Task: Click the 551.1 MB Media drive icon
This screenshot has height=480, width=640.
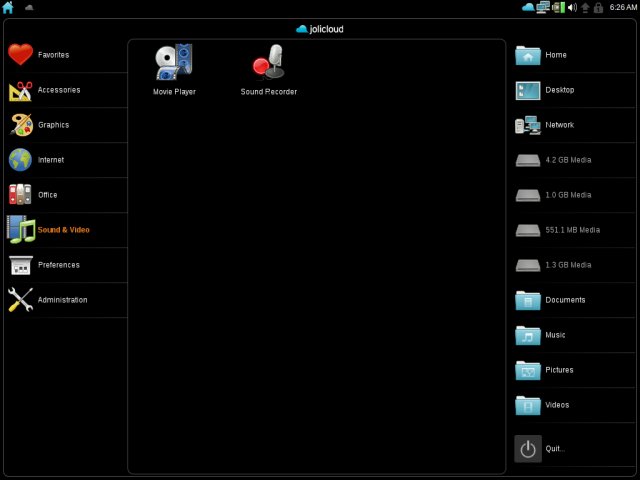Action: [528, 231]
